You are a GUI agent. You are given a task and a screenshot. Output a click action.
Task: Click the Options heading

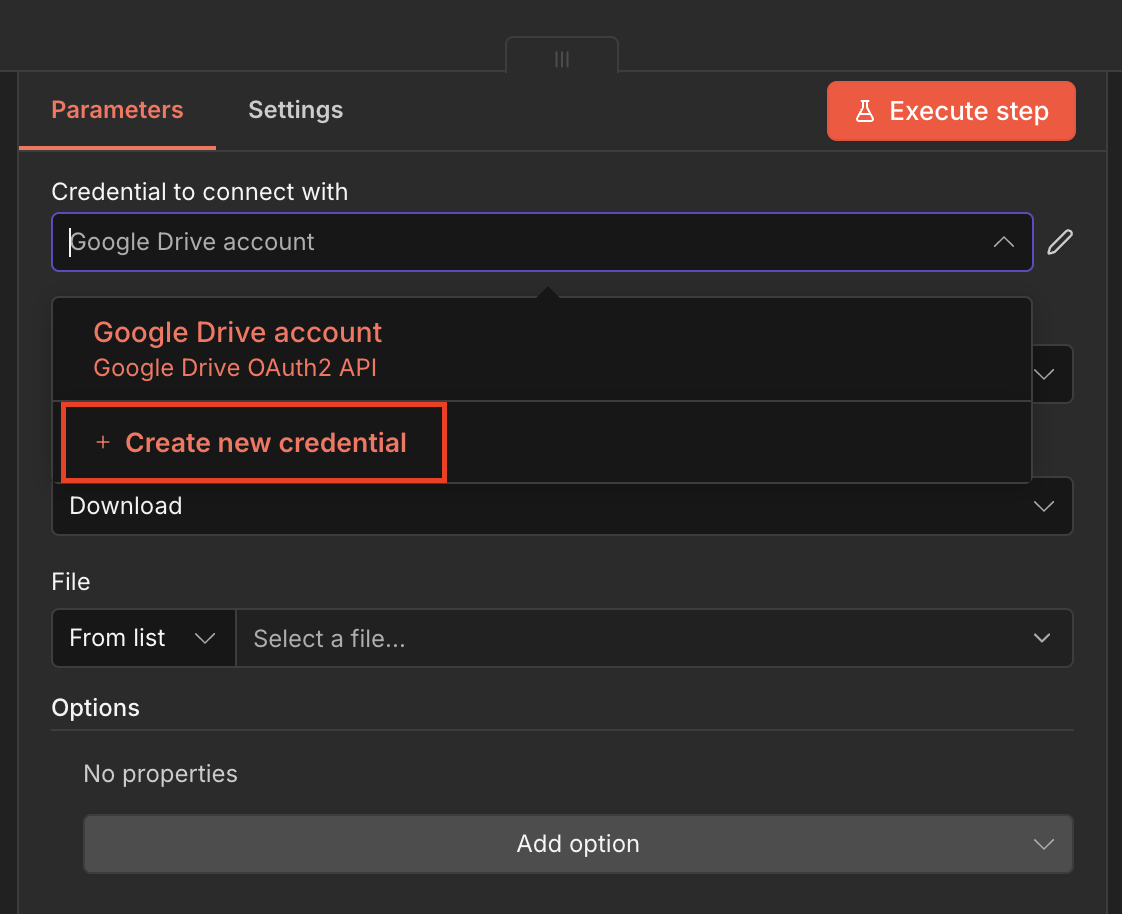[x=95, y=708]
